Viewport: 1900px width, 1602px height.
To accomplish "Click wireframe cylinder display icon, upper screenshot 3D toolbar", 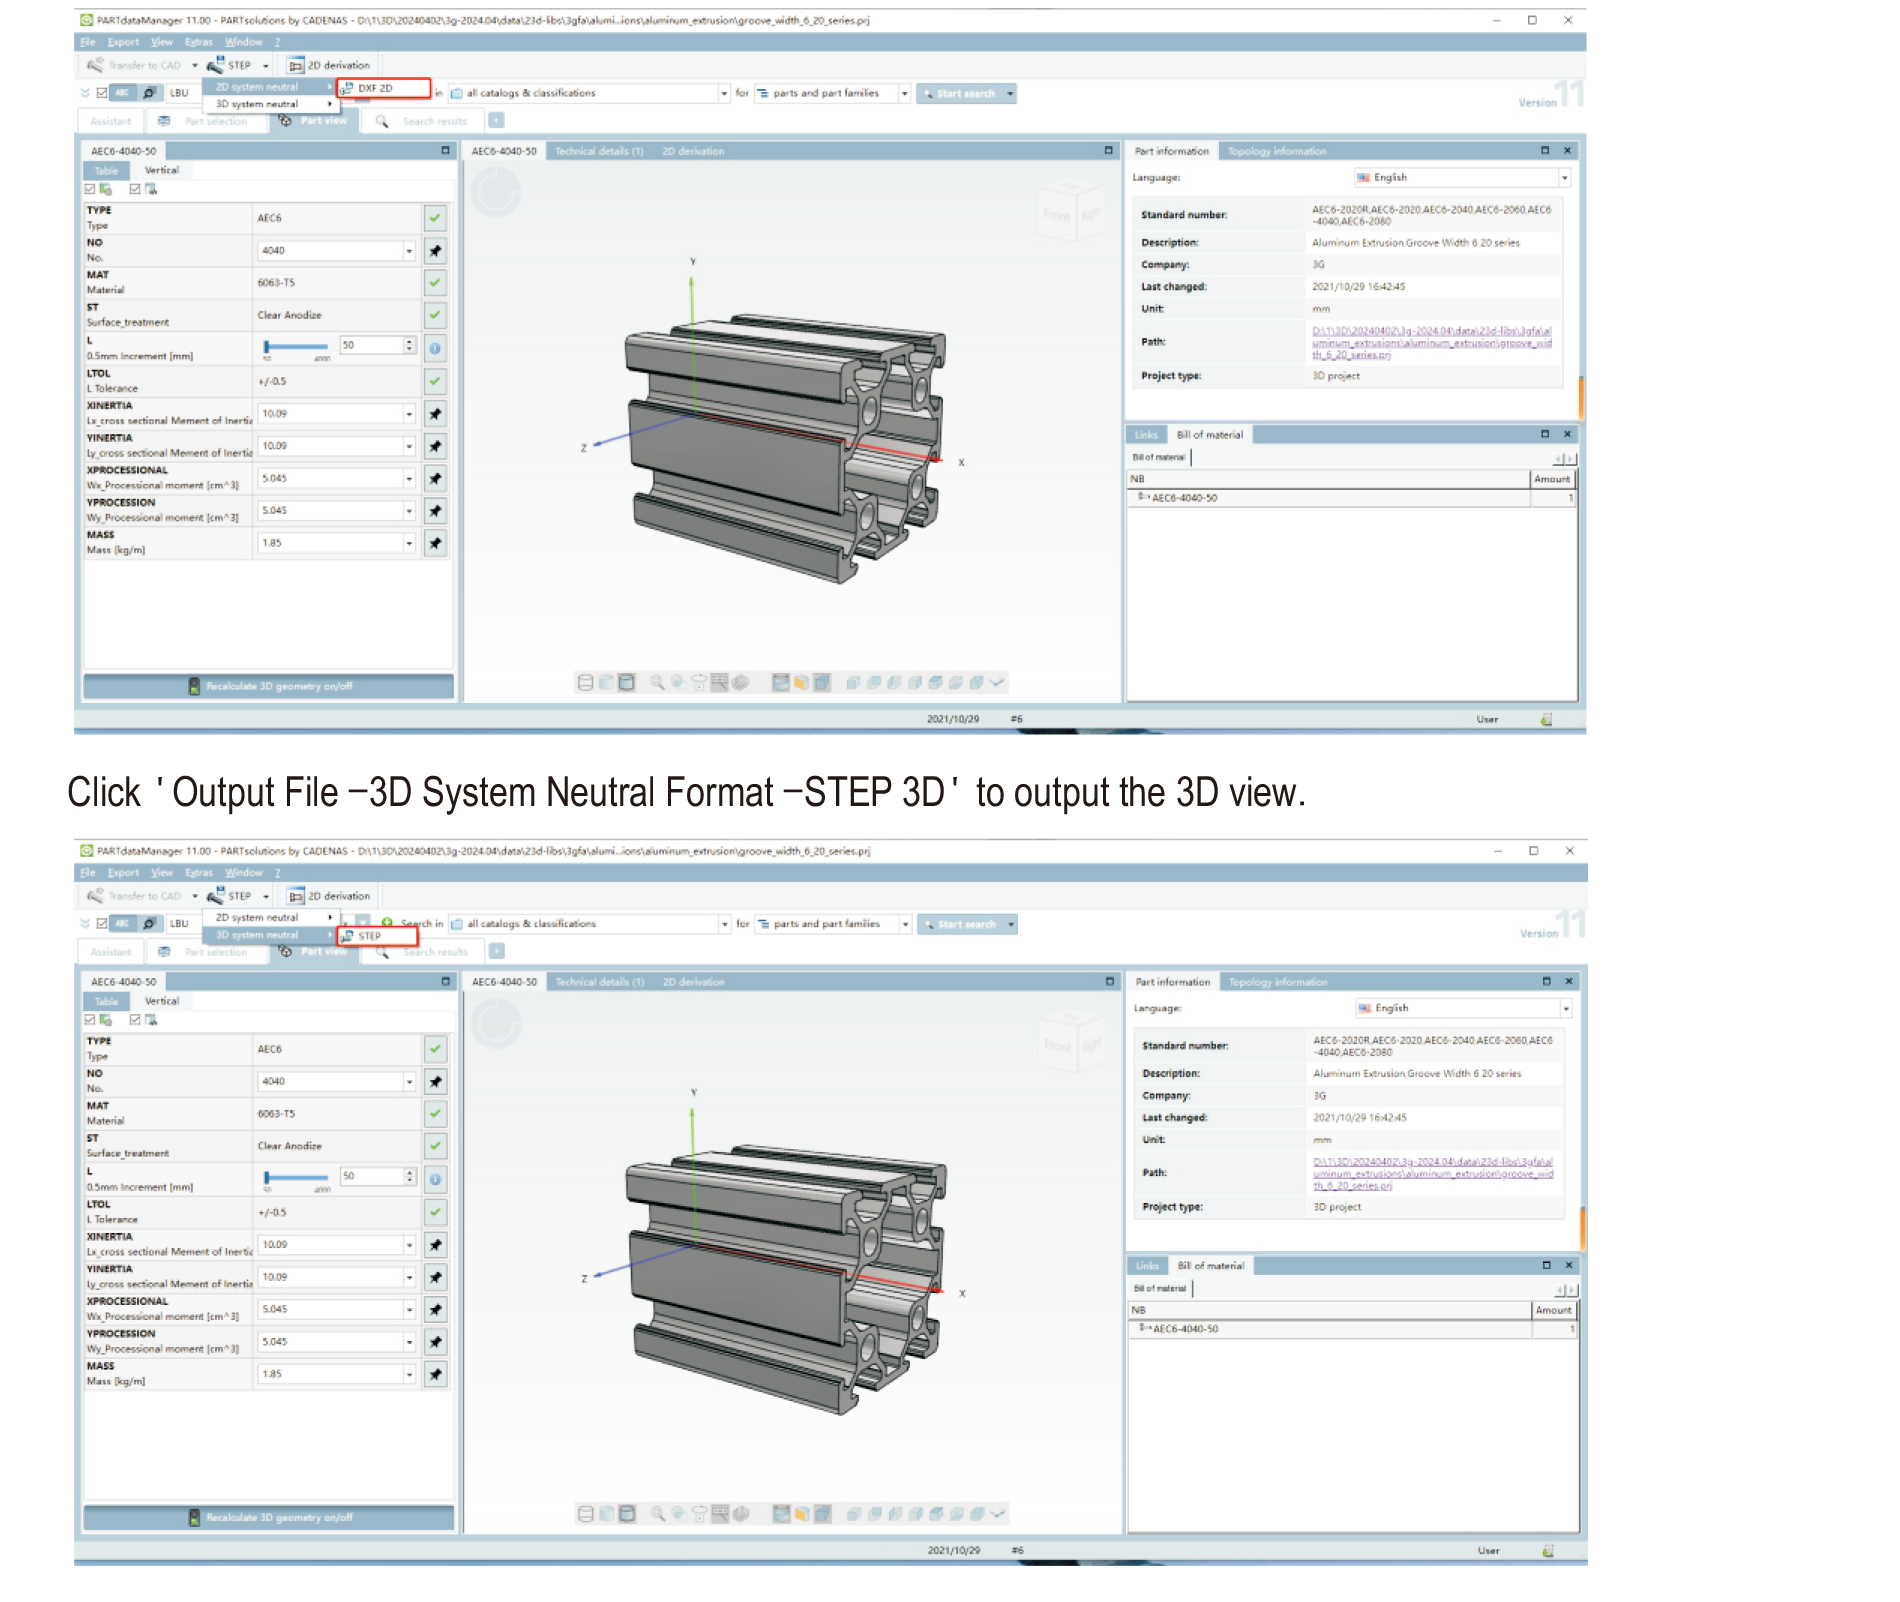I will tap(586, 683).
